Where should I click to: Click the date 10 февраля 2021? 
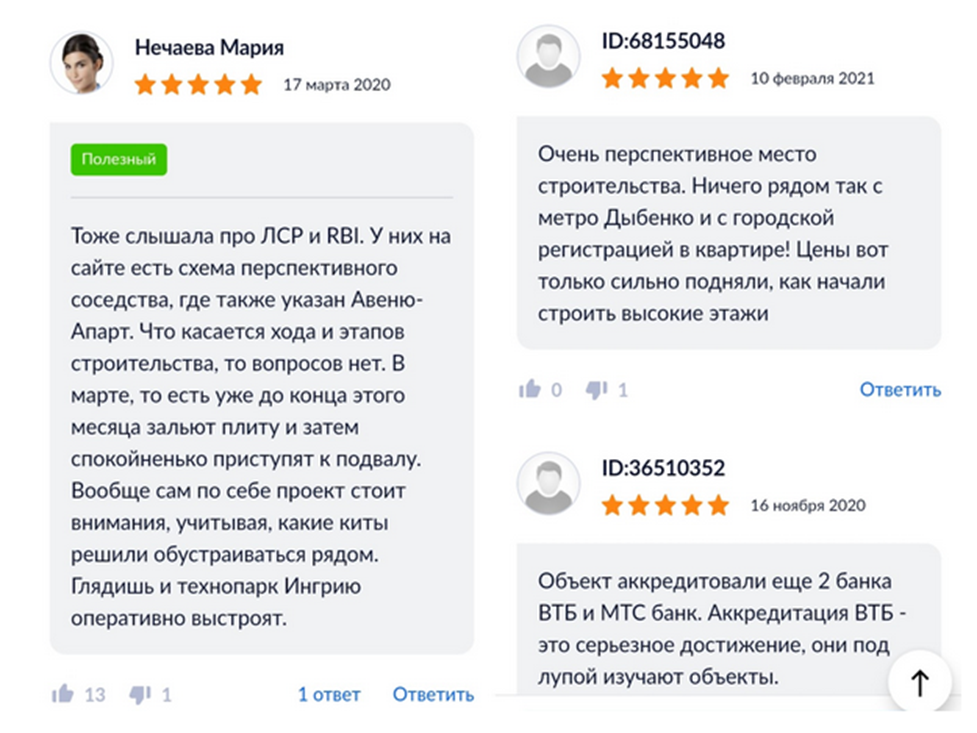click(815, 77)
